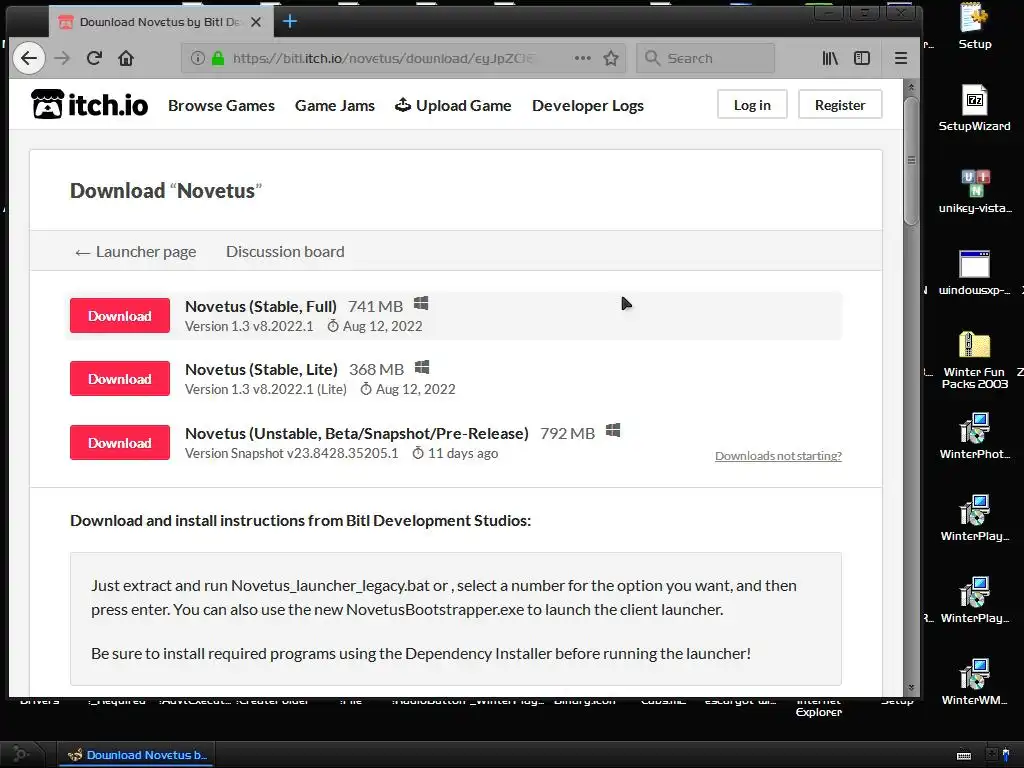Click the browser forward arrow
This screenshot has height=768, width=1024.
pos(62,58)
